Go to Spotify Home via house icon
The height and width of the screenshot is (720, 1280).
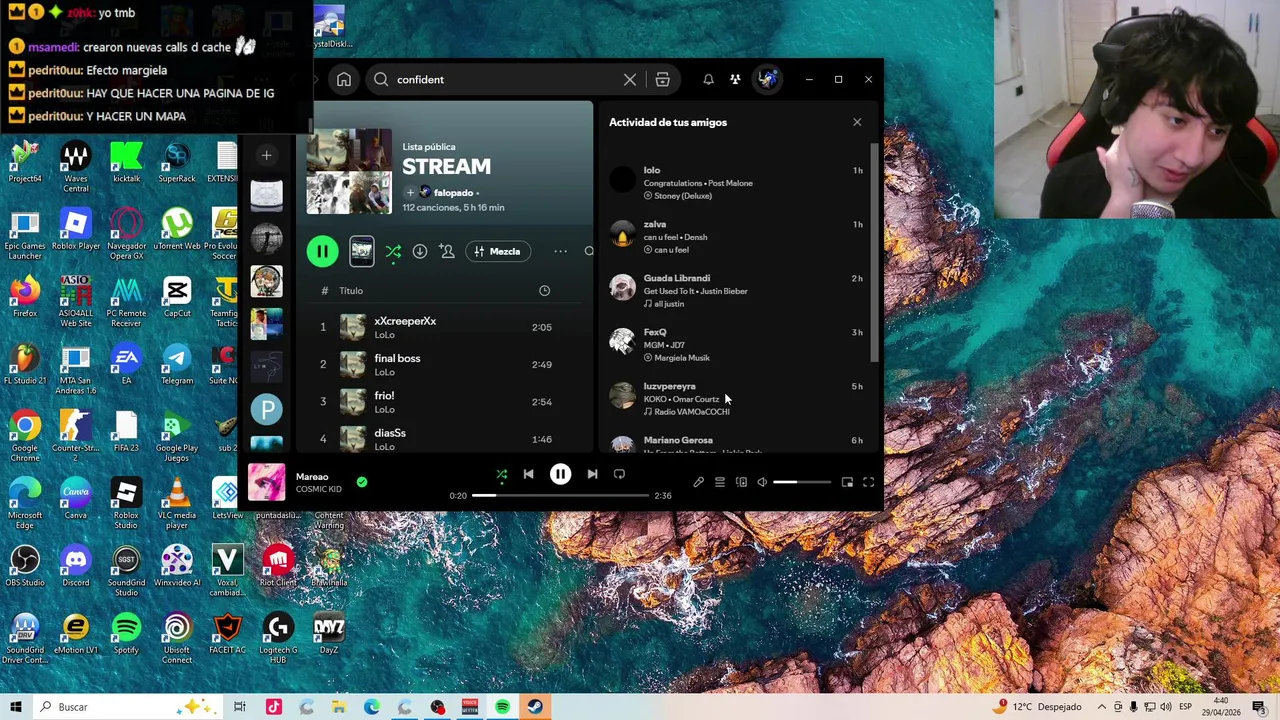tap(344, 80)
